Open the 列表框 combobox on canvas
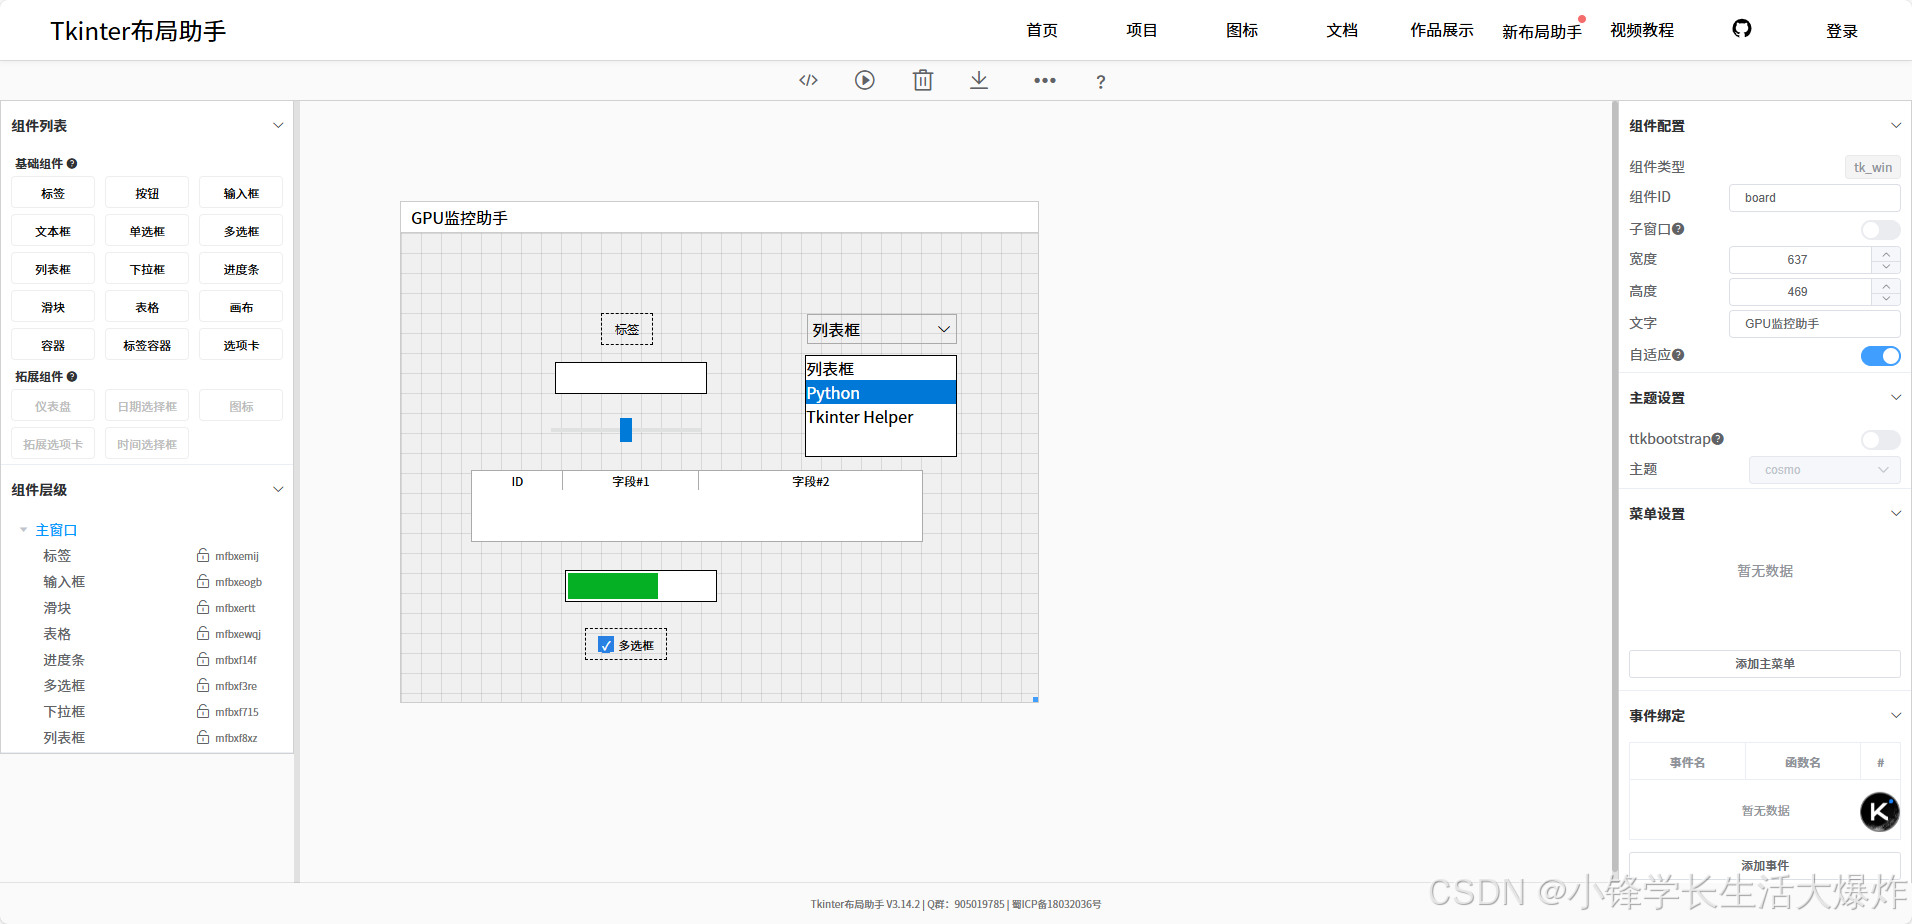Screen dimensions: 1912x924 pos(881,329)
